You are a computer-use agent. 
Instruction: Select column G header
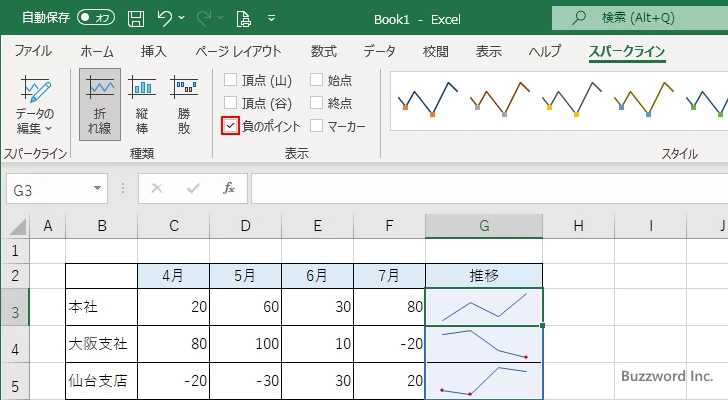[484, 226]
